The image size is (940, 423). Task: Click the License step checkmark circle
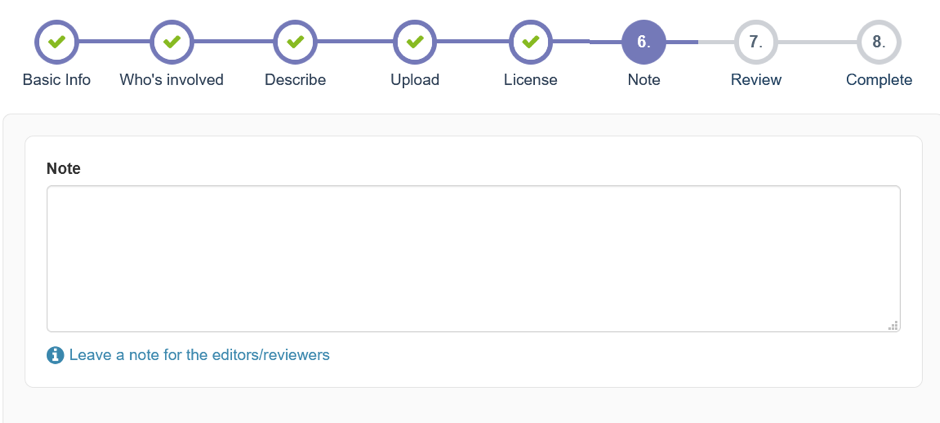point(531,42)
